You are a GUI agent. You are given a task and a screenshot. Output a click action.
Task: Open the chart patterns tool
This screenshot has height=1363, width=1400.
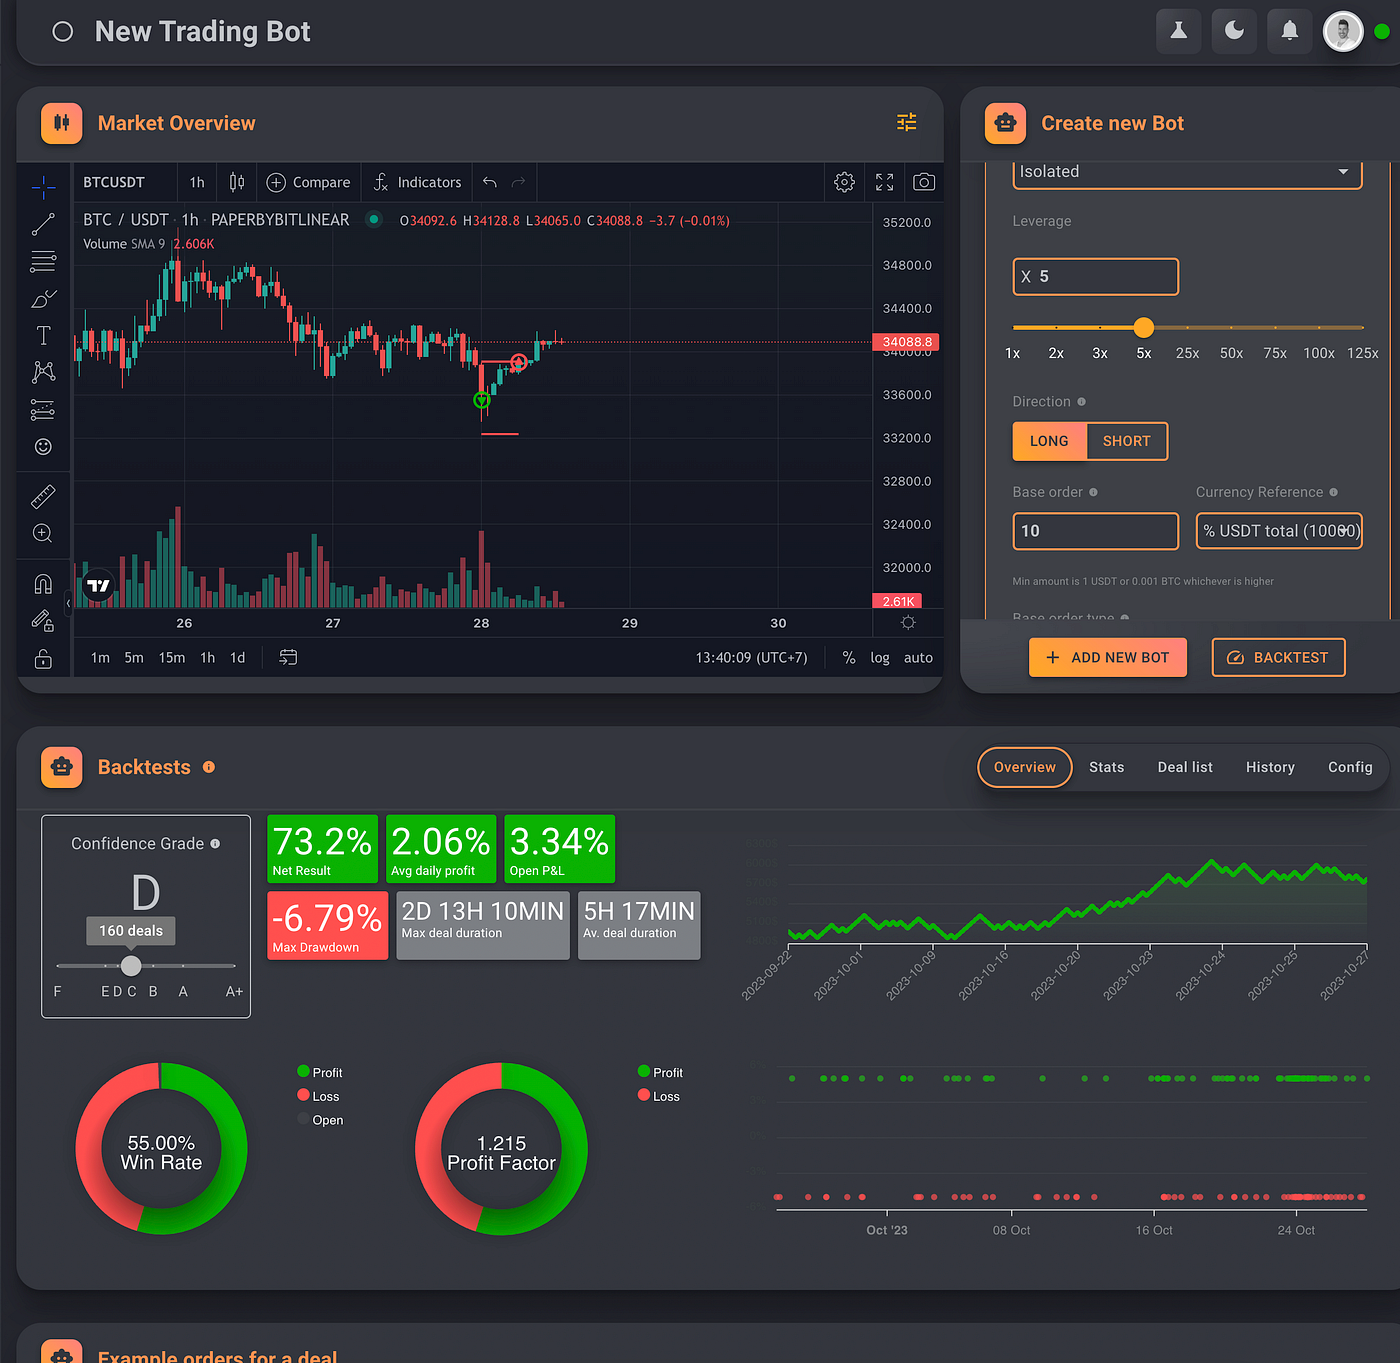[43, 372]
